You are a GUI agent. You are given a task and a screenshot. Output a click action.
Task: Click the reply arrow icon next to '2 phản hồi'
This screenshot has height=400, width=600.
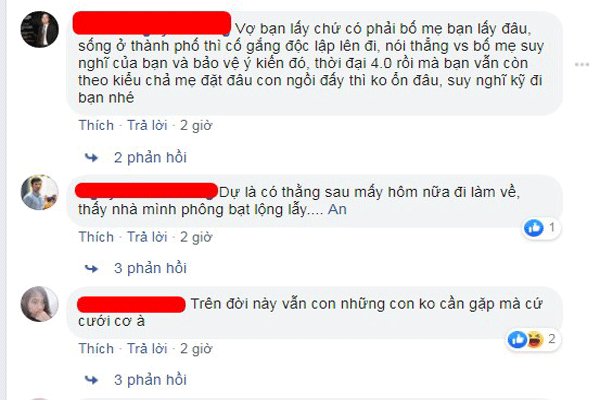(x=91, y=157)
